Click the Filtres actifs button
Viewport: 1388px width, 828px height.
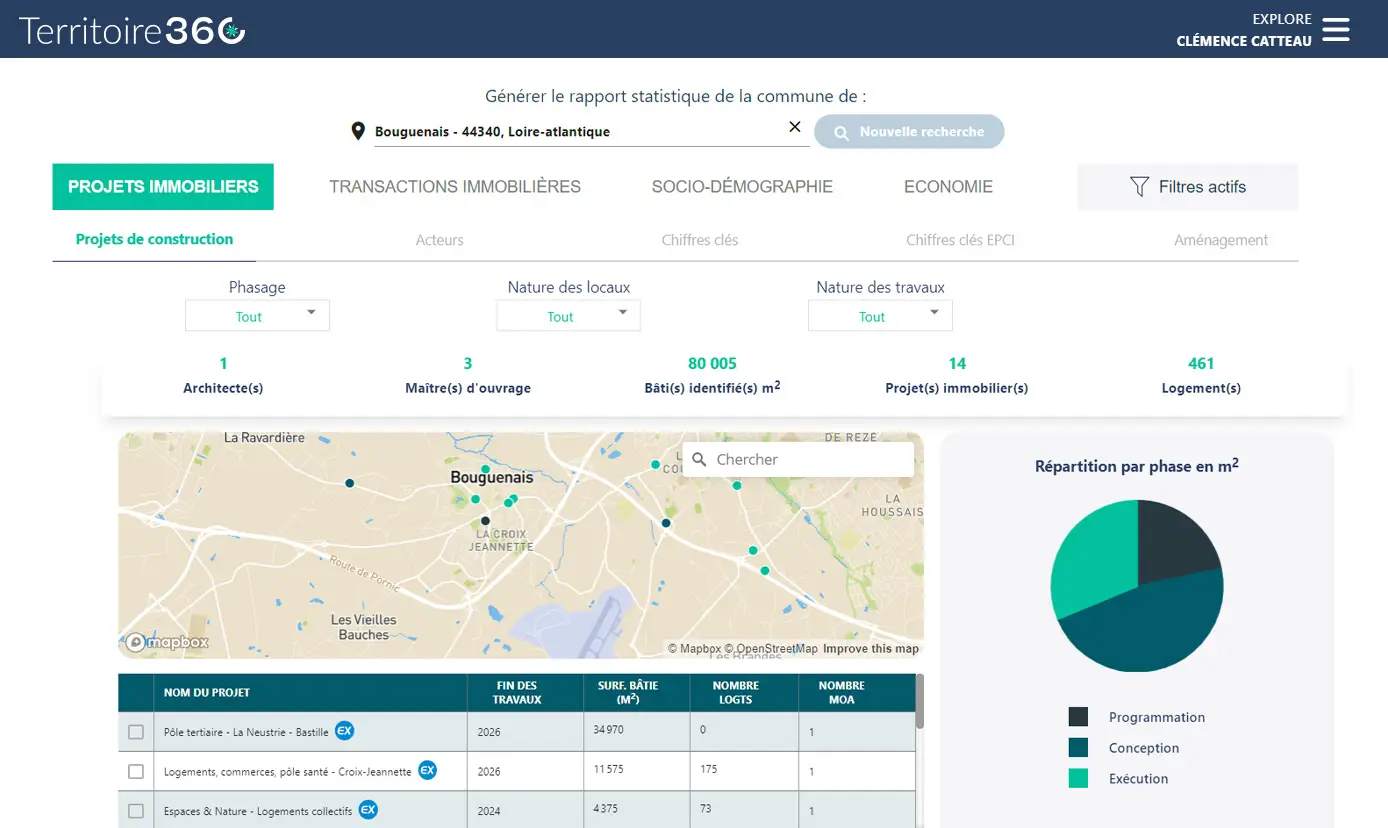[x=1188, y=187]
